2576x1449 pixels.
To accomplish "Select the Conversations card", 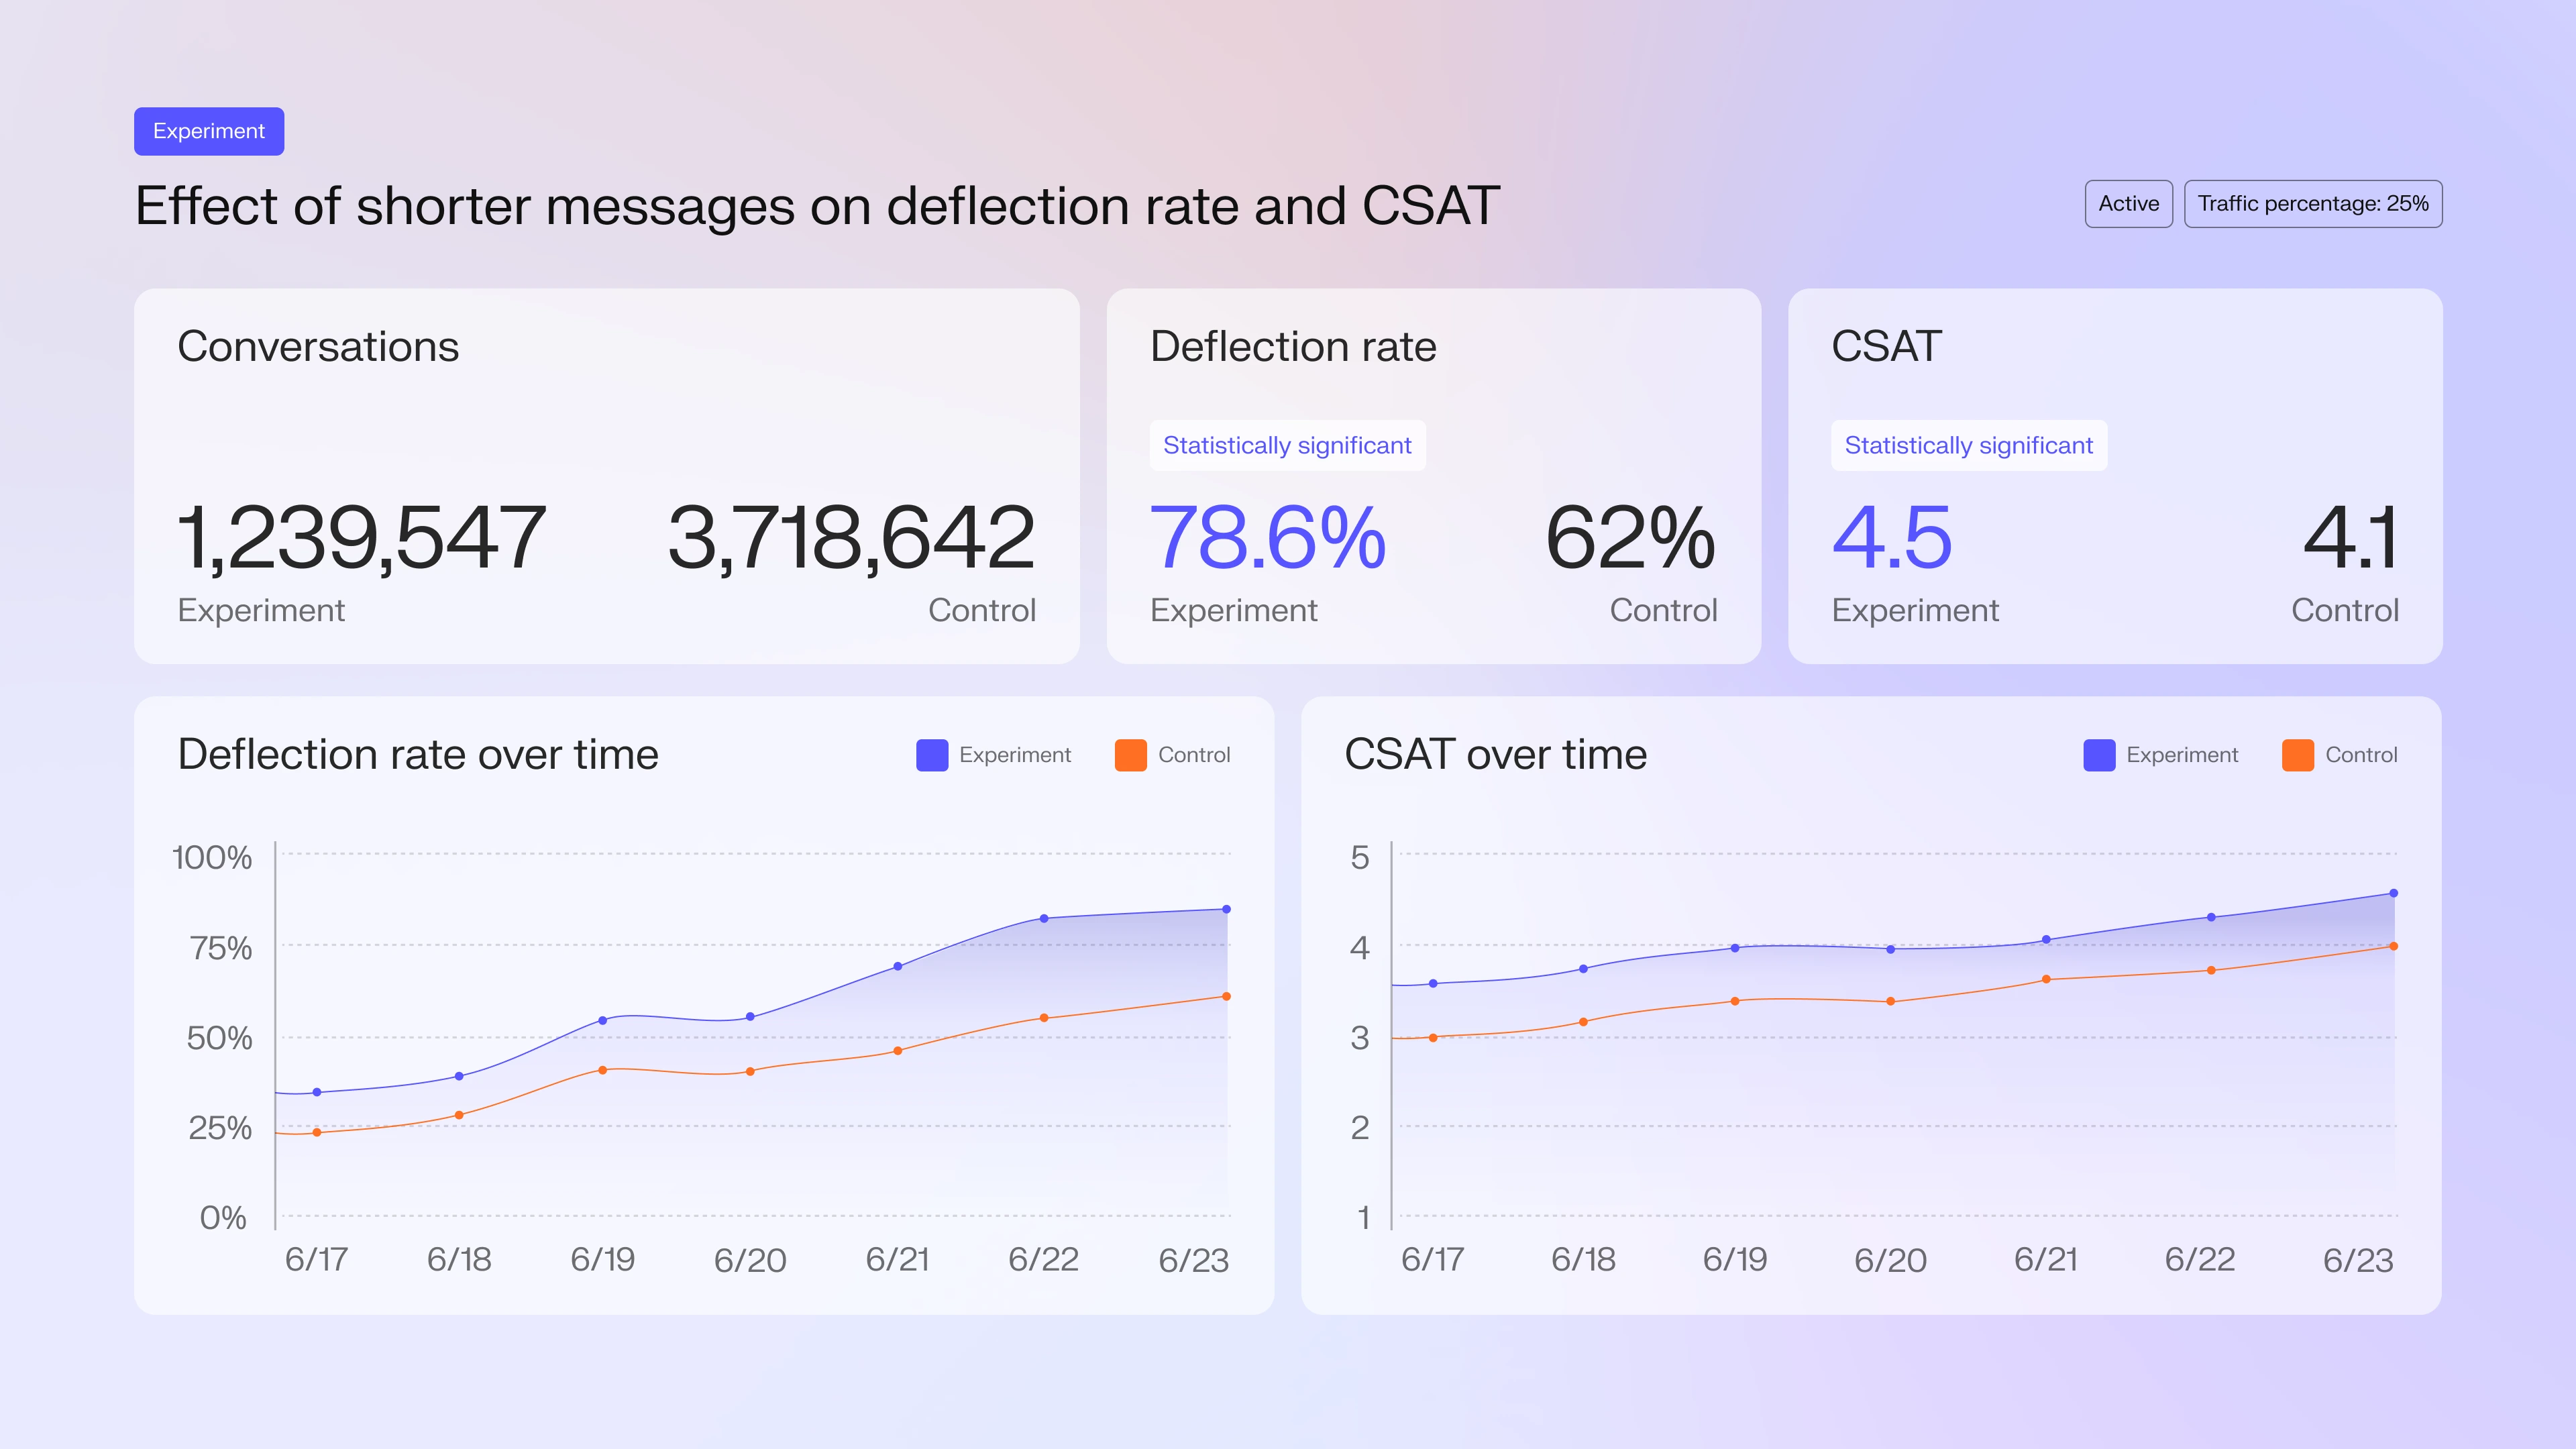I will tap(606, 475).
